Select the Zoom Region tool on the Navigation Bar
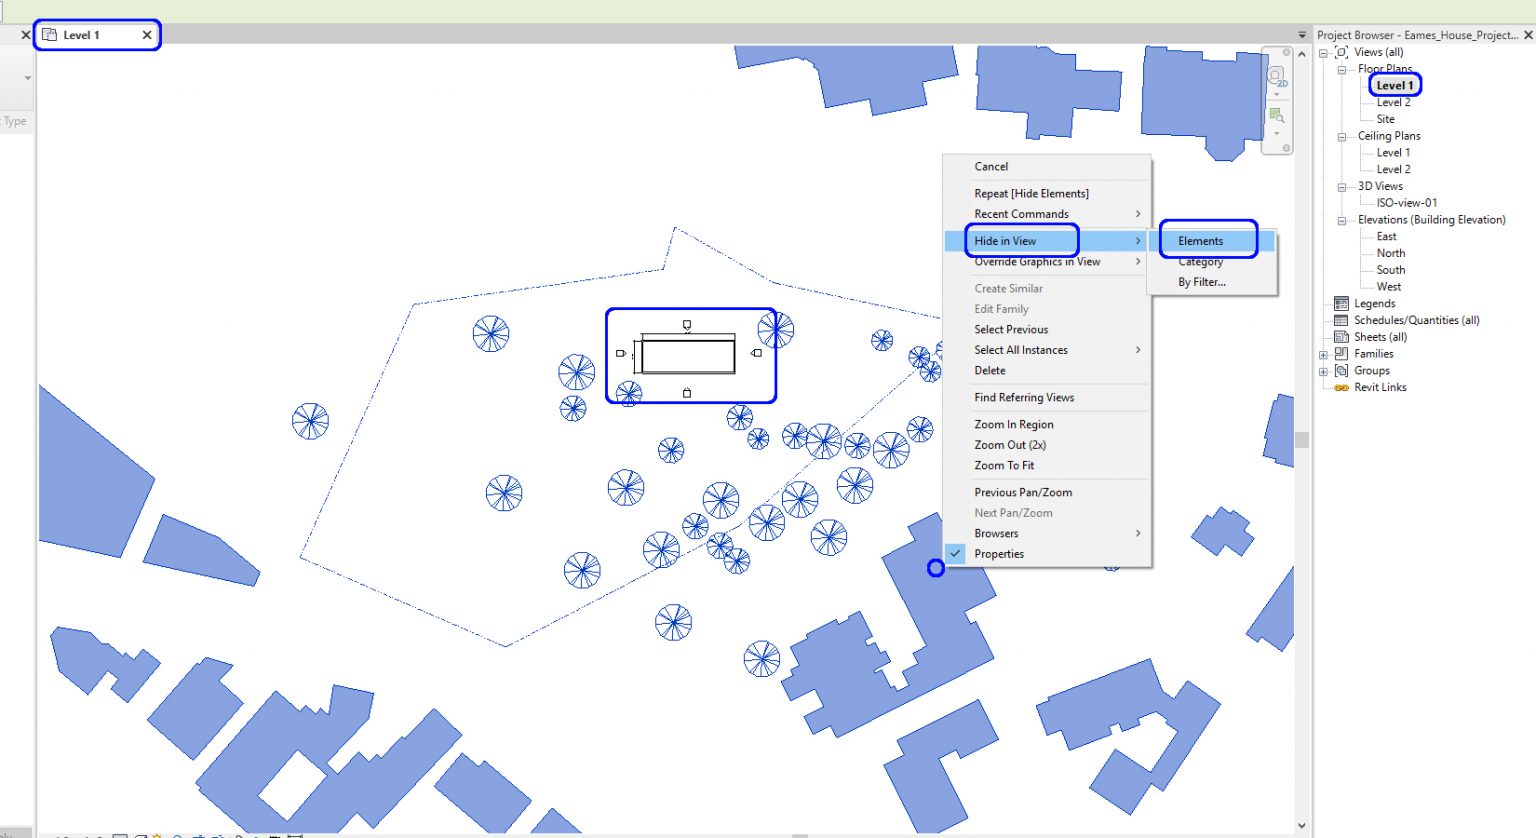The image size is (1536, 838). (x=1276, y=116)
